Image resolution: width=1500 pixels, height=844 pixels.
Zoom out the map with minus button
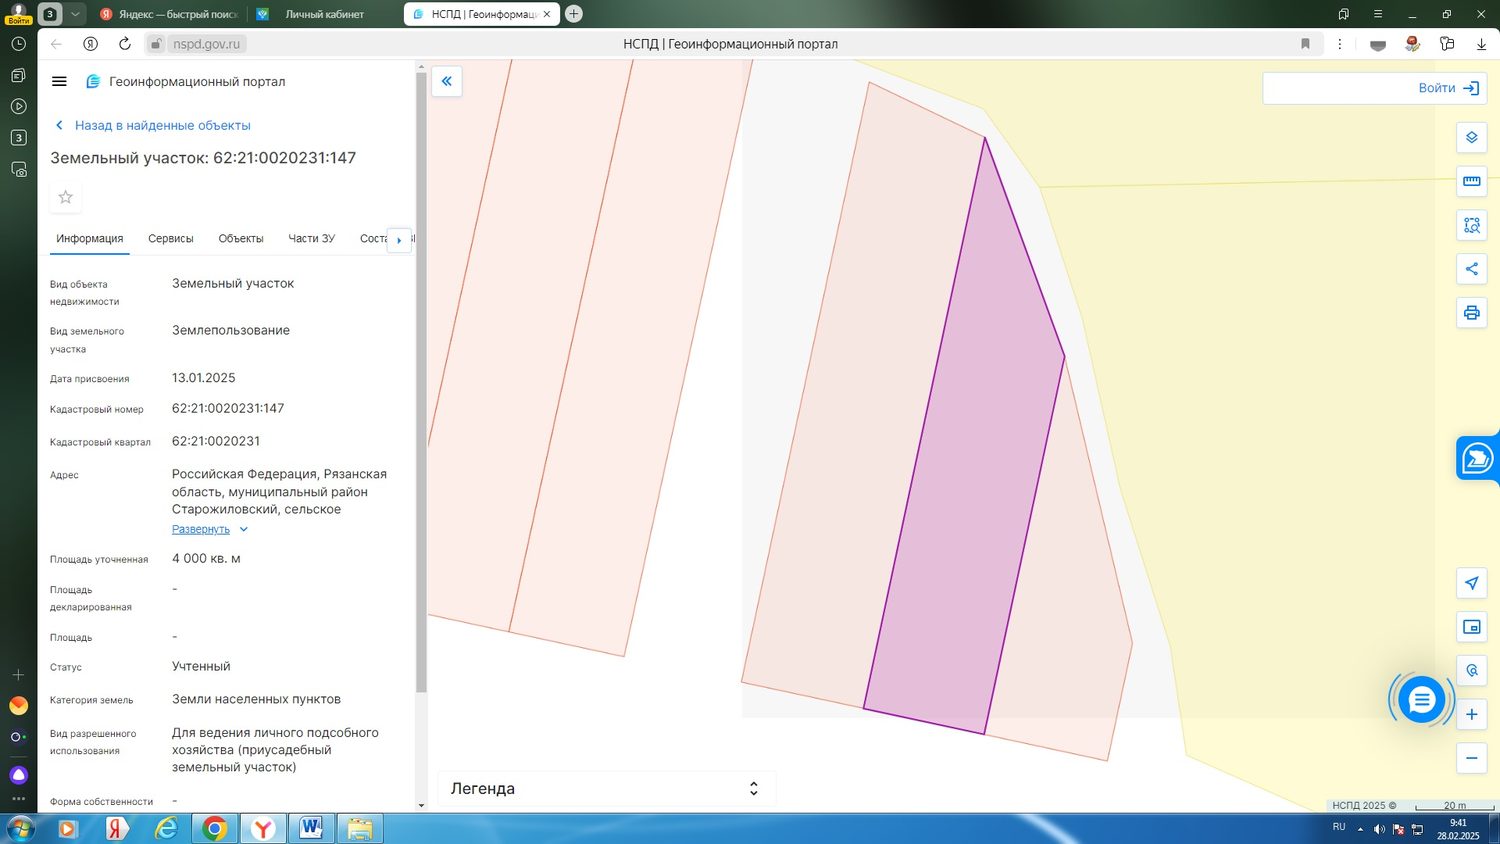[x=1471, y=758]
